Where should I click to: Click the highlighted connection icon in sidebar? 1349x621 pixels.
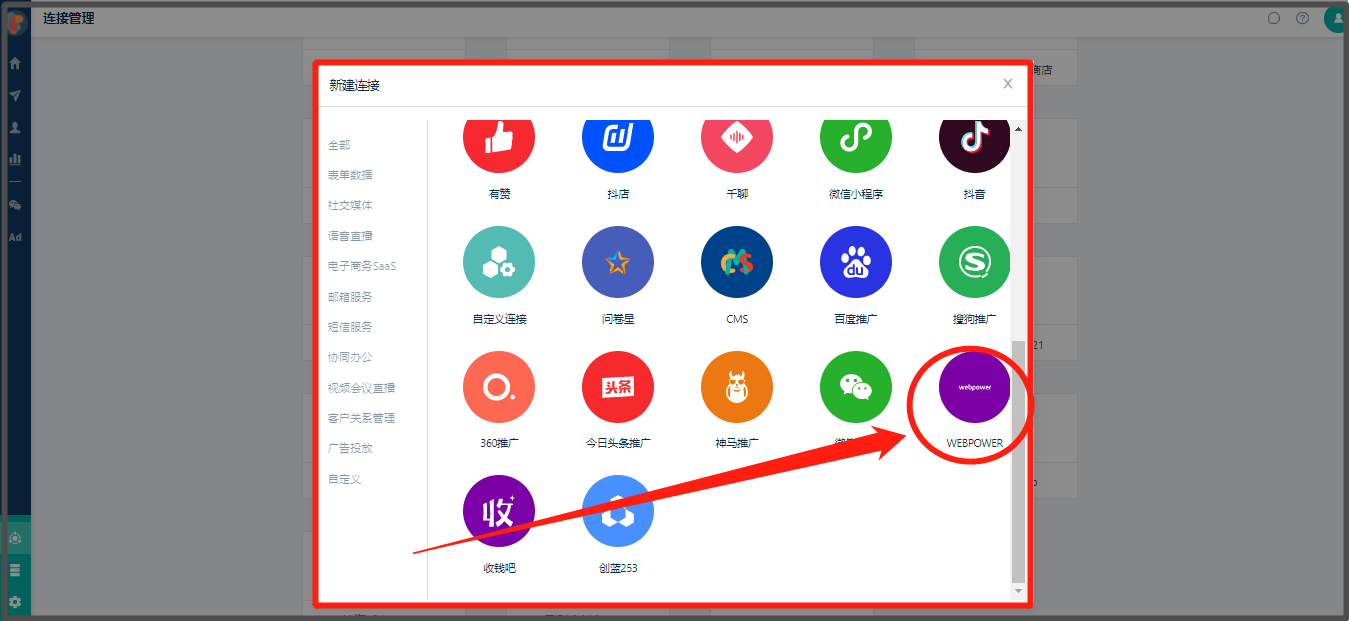pos(15,538)
